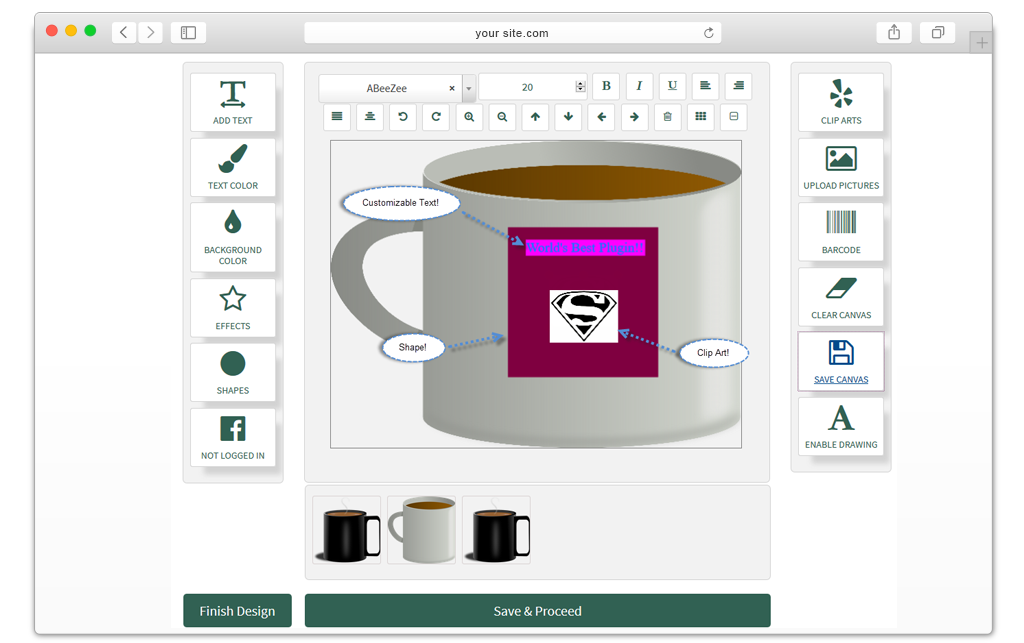Zoom out with the magnifier minus
This screenshot has height=643, width=1024.
tap(502, 116)
